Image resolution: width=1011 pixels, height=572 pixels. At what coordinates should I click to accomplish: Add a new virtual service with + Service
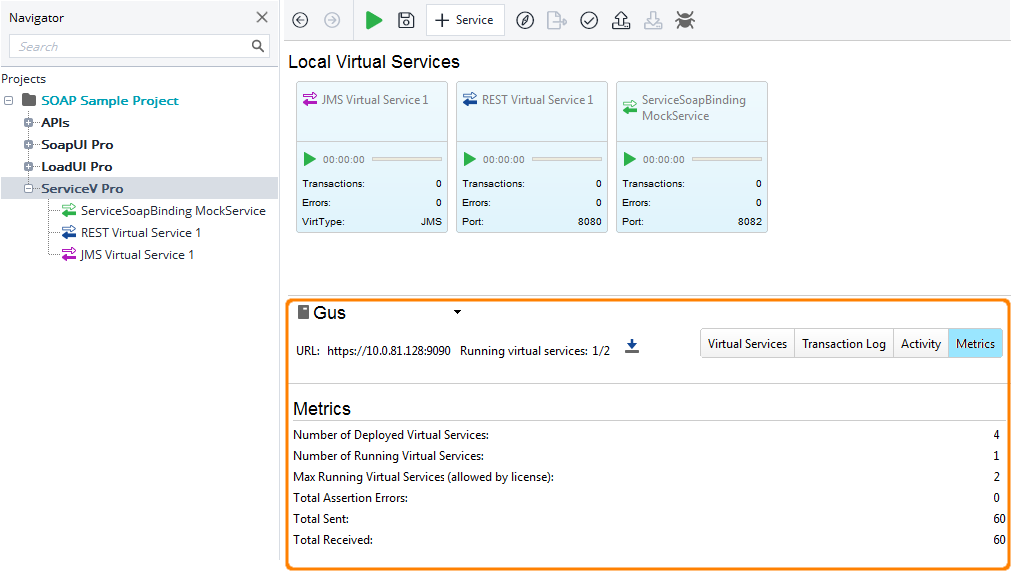point(465,20)
